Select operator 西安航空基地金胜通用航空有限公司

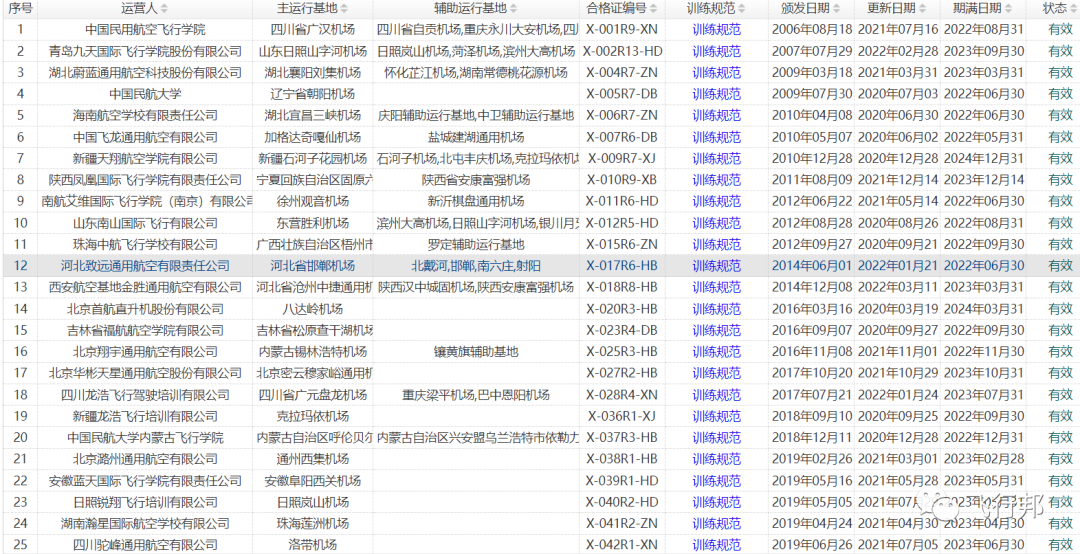click(x=145, y=287)
